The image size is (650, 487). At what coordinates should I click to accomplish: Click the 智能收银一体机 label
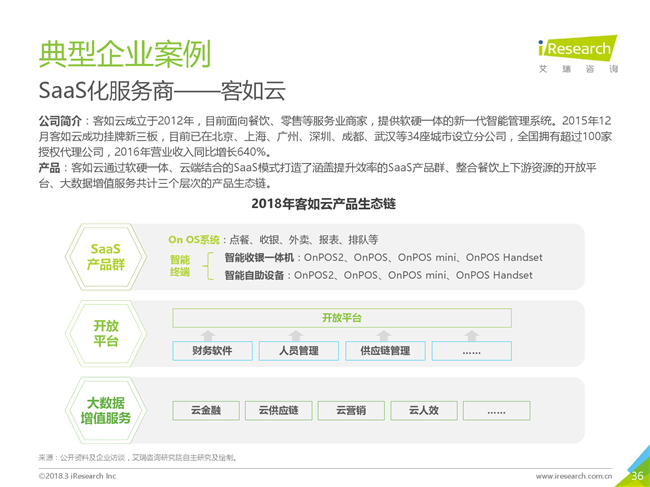click(x=260, y=257)
